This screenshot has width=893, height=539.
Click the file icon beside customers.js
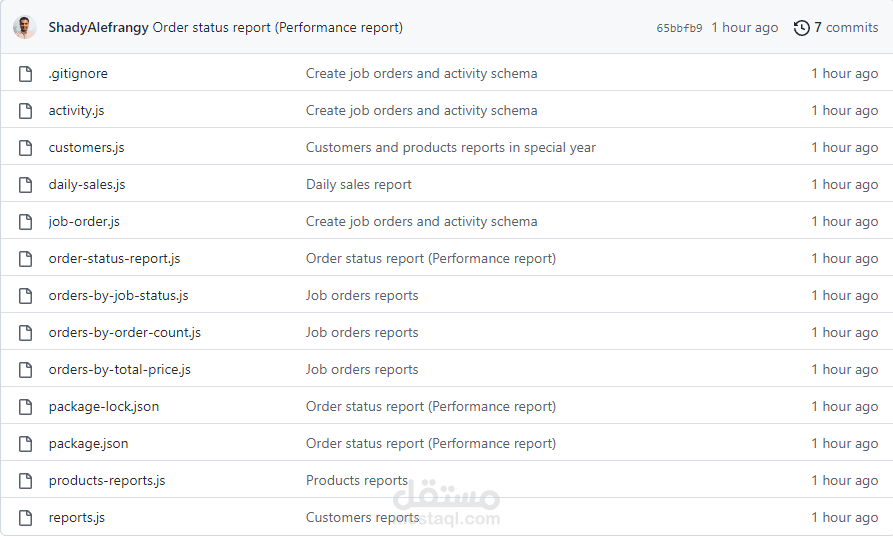pos(26,148)
